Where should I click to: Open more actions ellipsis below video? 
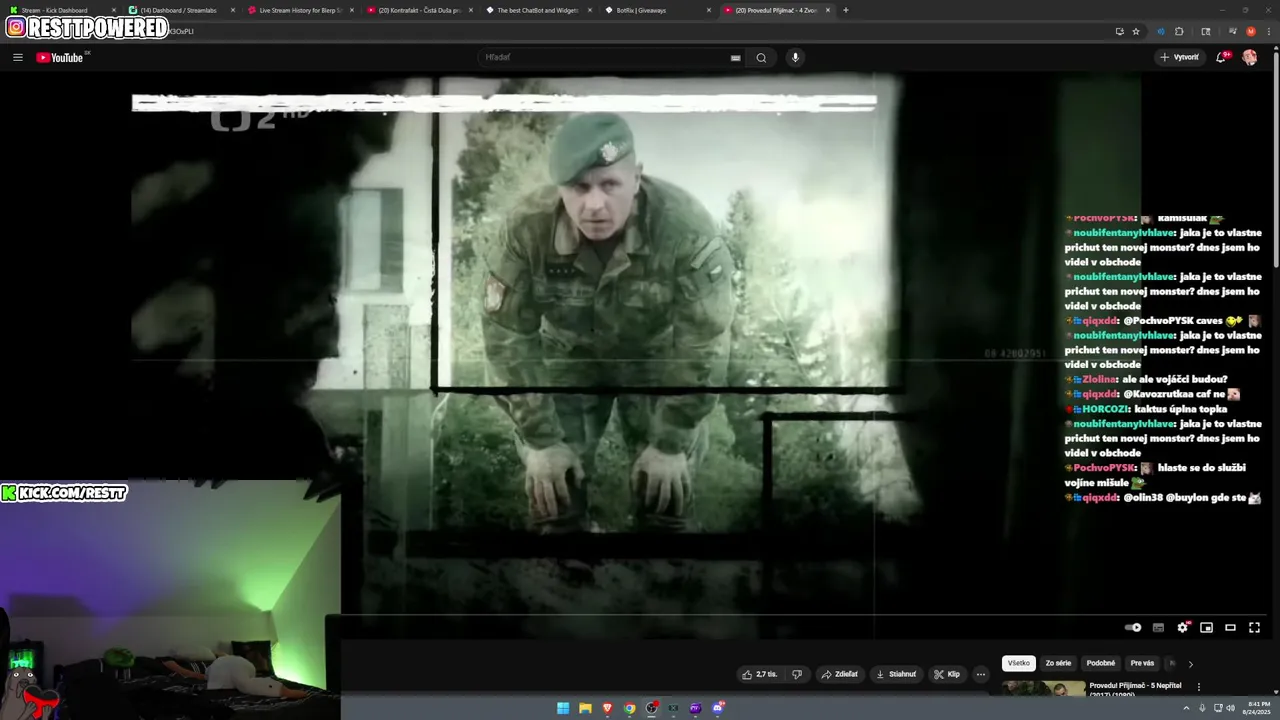point(981,674)
